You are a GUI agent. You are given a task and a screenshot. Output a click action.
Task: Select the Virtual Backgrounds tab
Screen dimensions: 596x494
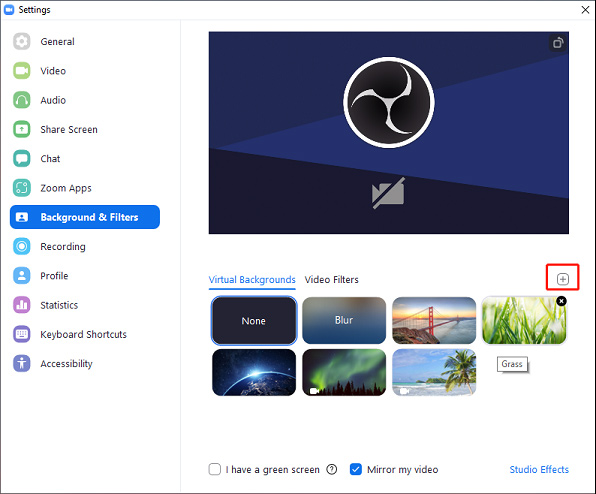[x=252, y=280]
